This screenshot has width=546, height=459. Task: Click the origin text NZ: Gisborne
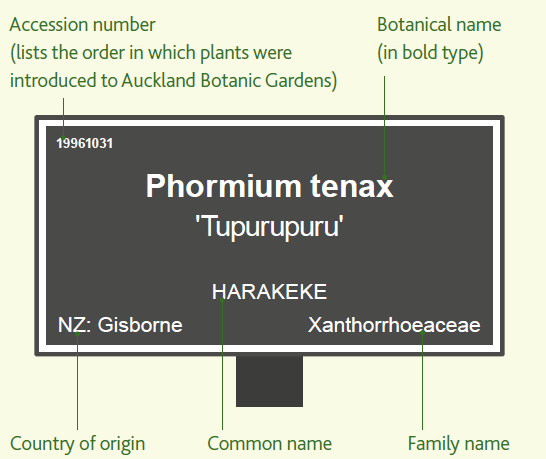pos(120,325)
